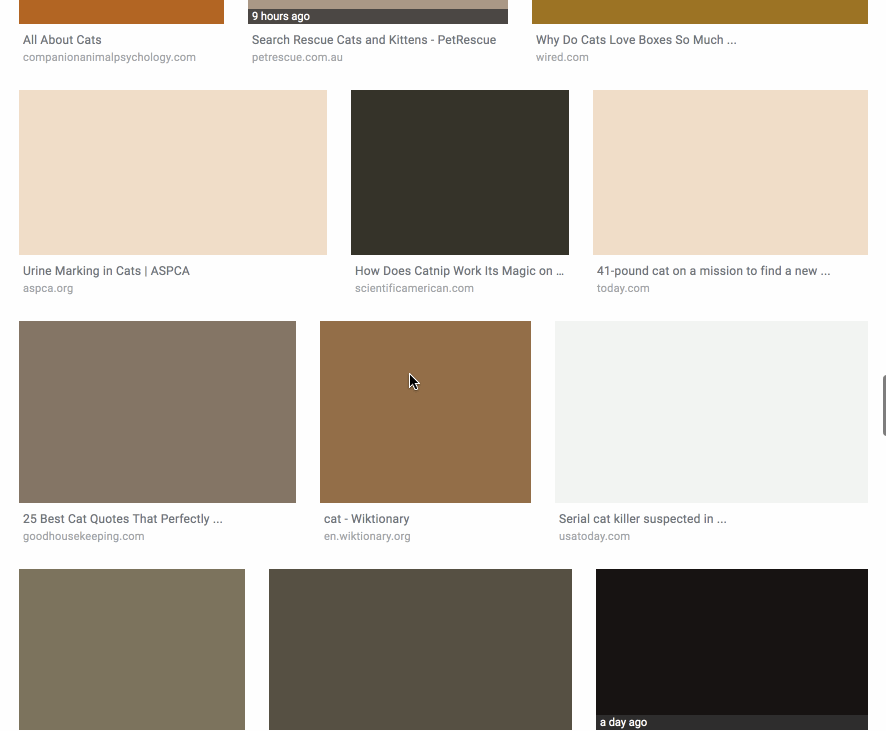Click 'Urine Marking in Cats | ASPCA' title

[x=106, y=271]
